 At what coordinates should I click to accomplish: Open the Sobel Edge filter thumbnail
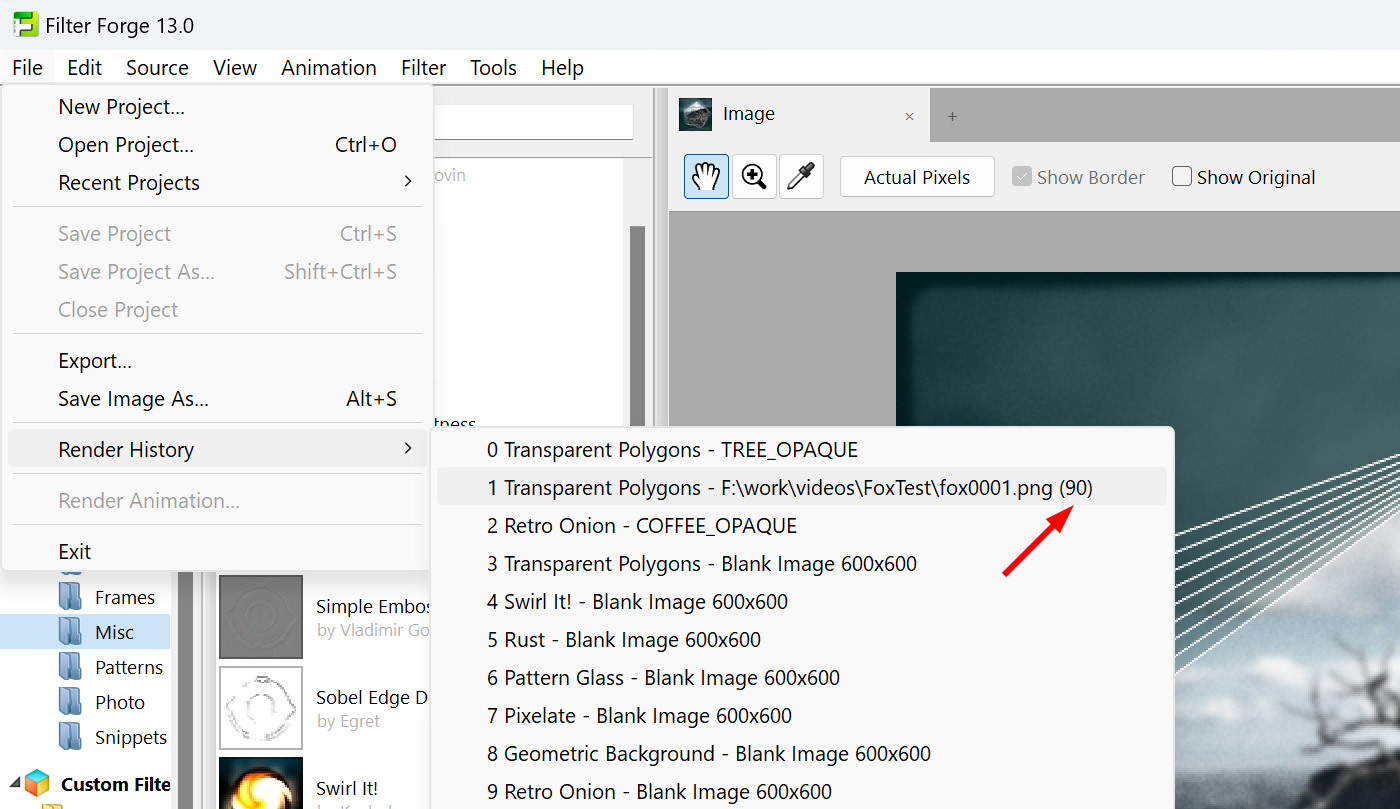(260, 707)
